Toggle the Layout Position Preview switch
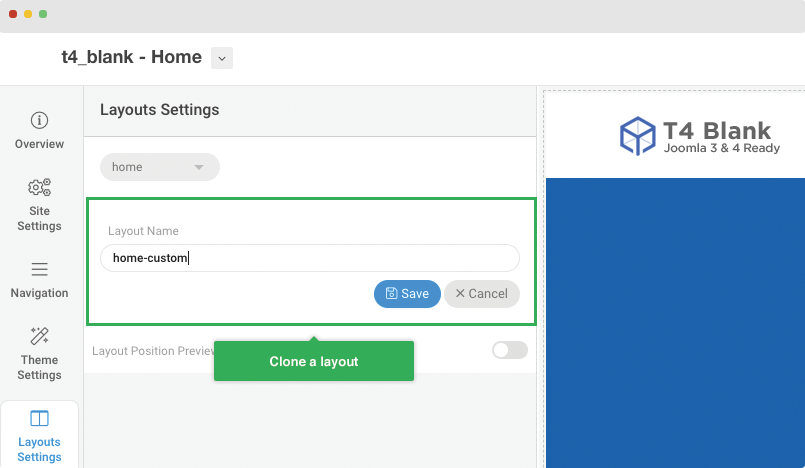This screenshot has width=805, height=468. [x=509, y=350]
